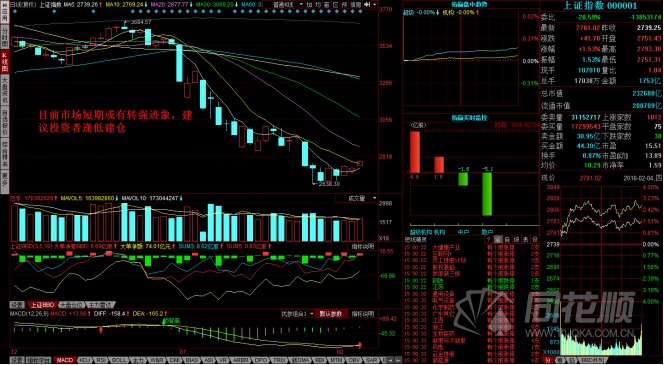Open the 优化组合1 dropdown

[299, 314]
